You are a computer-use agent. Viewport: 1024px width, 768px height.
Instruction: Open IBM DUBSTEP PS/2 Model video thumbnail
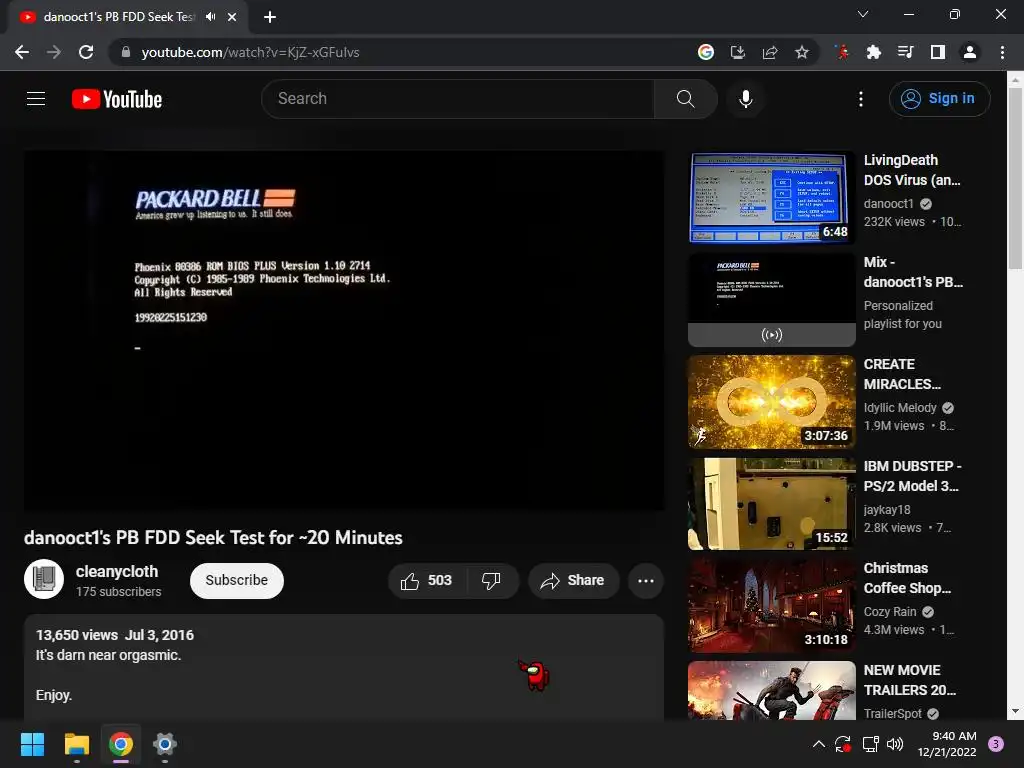pyautogui.click(x=771, y=504)
